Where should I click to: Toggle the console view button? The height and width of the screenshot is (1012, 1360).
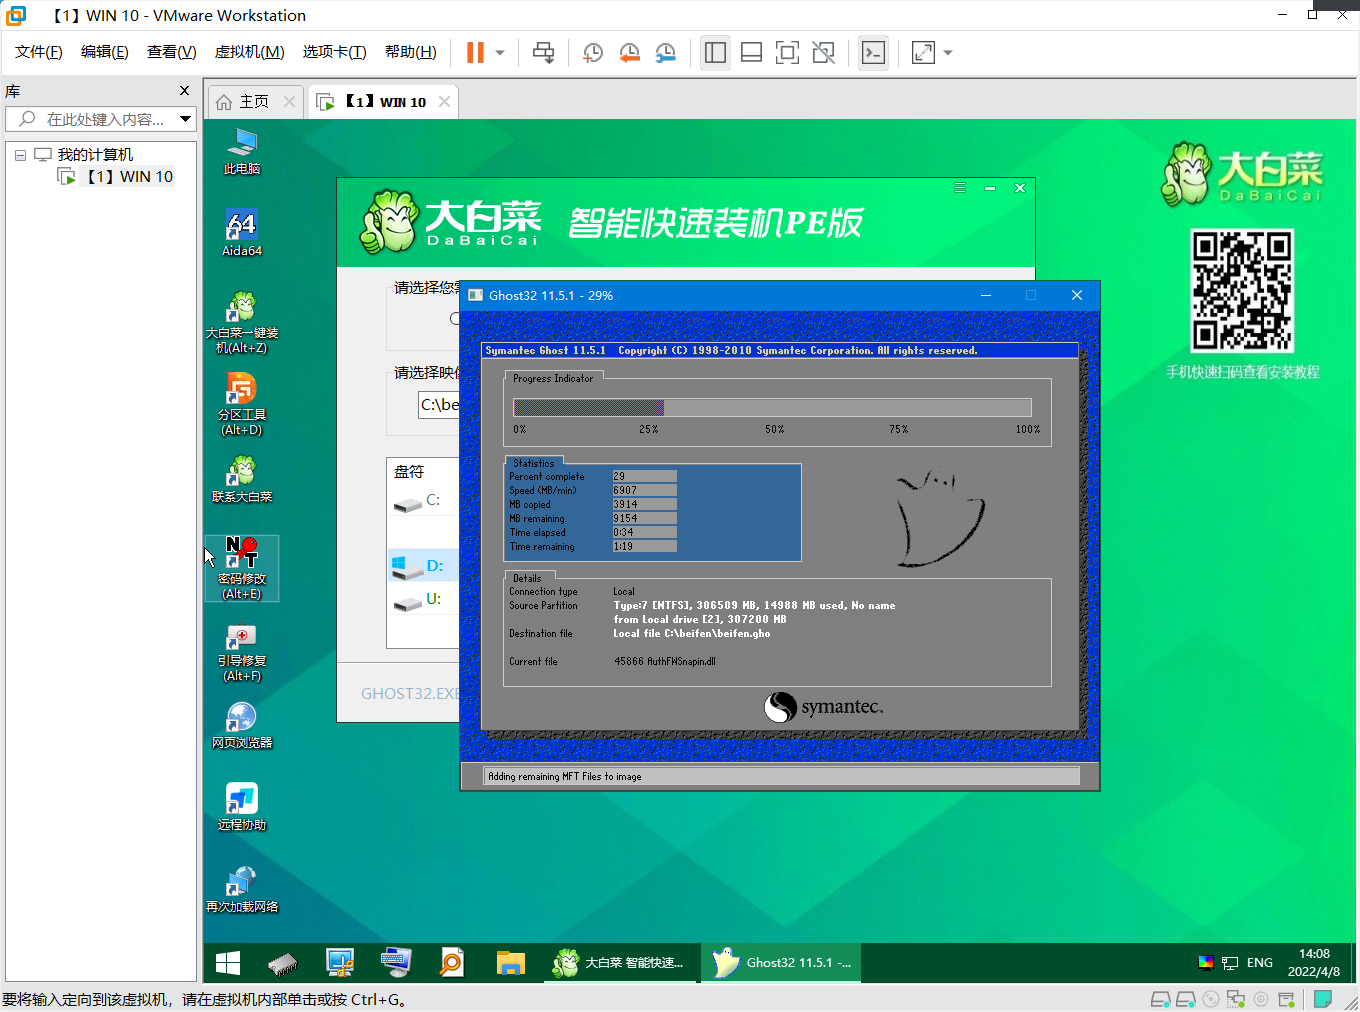pyautogui.click(x=873, y=52)
